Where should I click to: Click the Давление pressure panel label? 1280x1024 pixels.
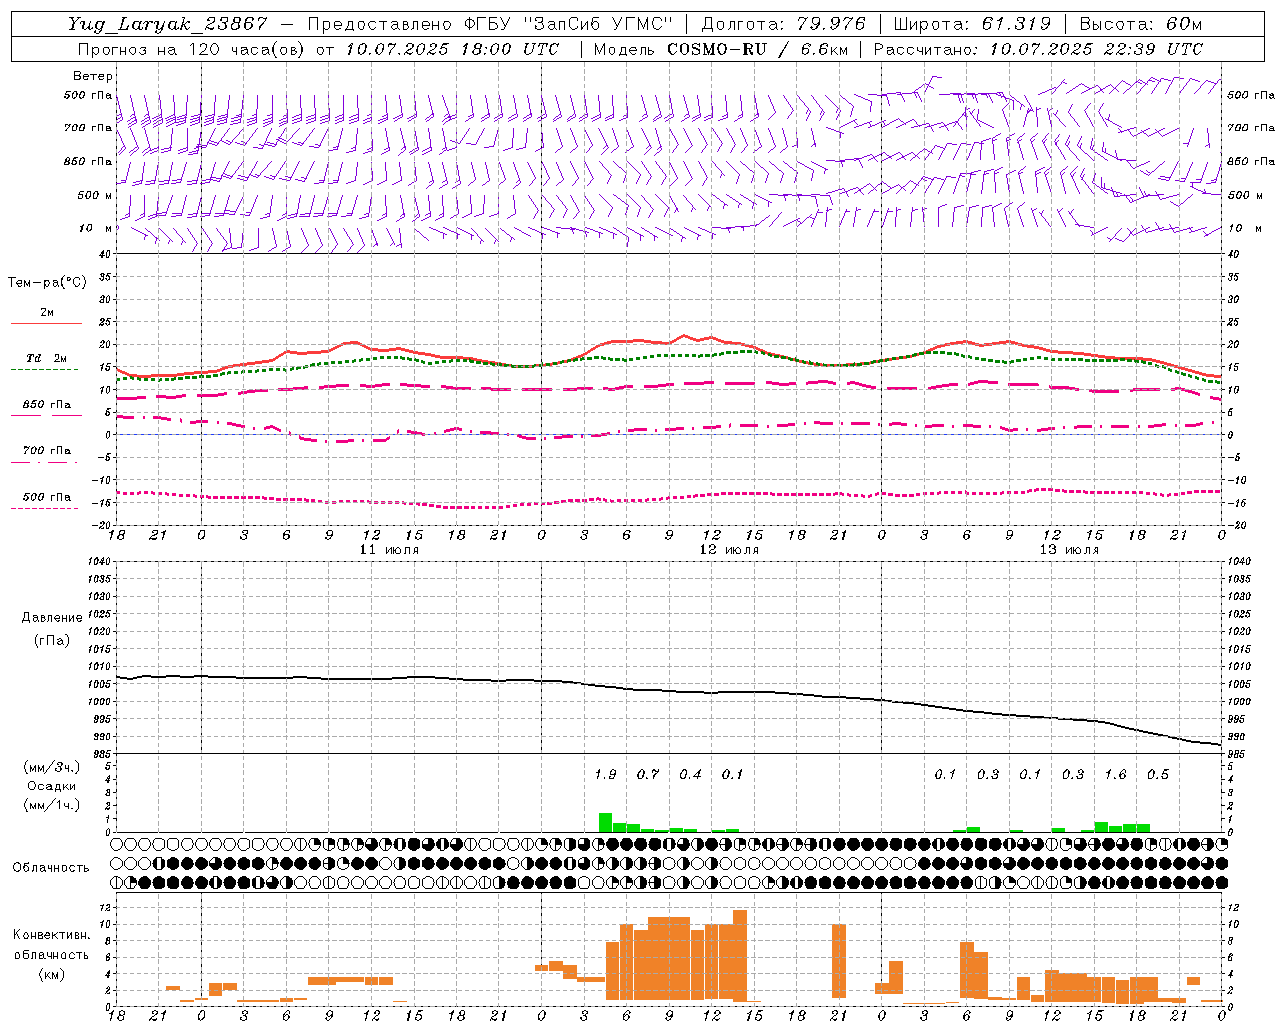(x=52, y=618)
